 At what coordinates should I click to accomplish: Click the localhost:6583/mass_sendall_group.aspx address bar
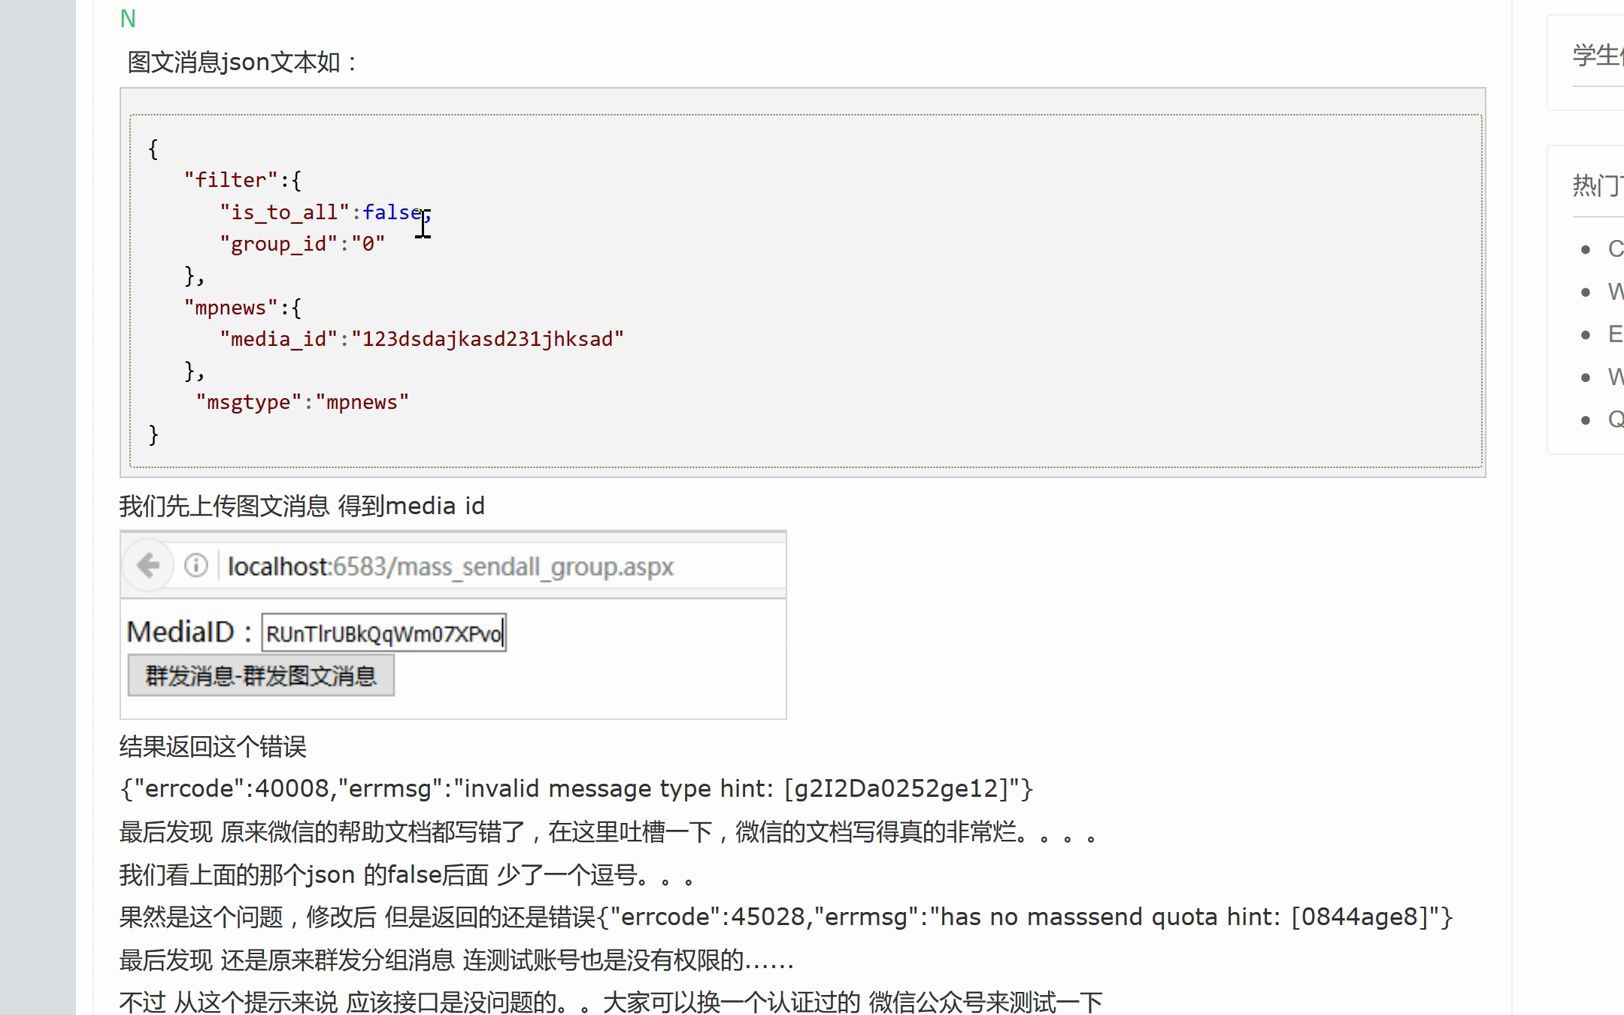click(x=450, y=567)
